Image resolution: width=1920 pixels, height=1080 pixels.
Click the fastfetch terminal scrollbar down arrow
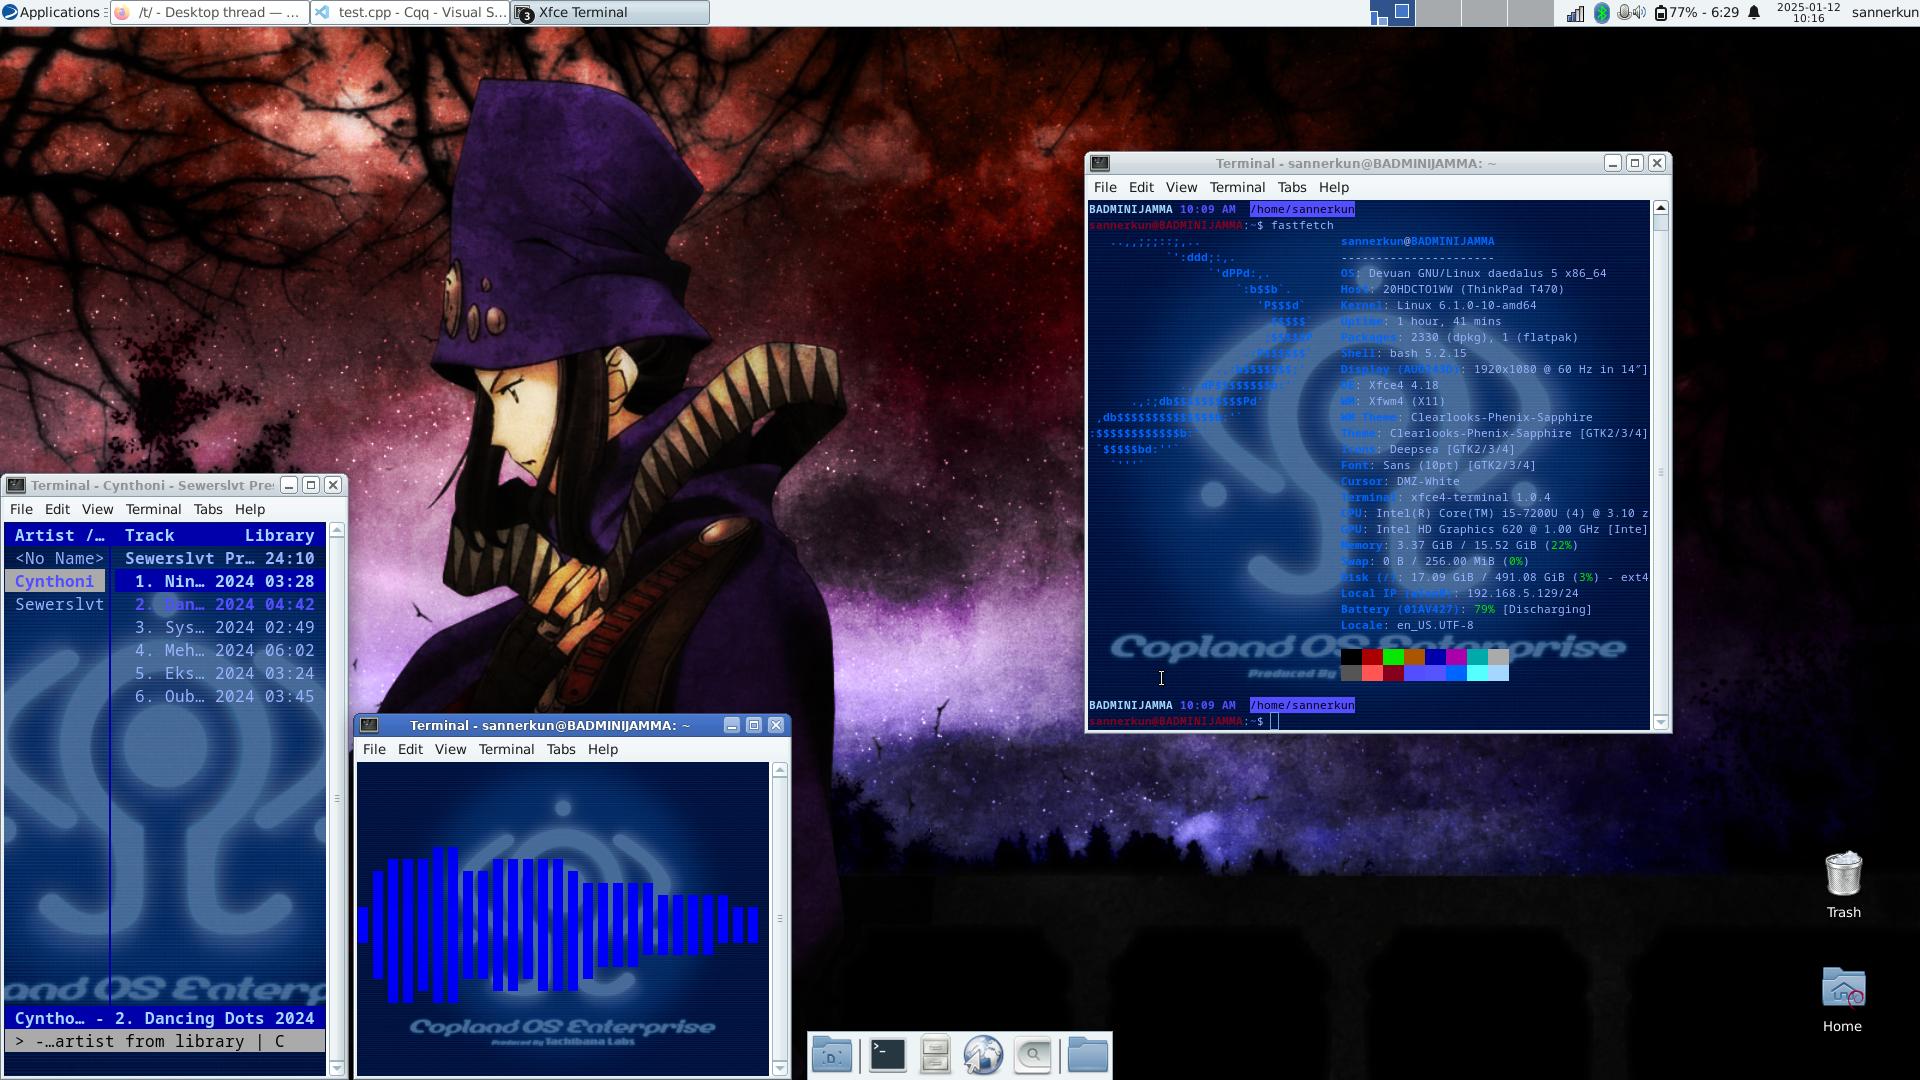click(1661, 722)
